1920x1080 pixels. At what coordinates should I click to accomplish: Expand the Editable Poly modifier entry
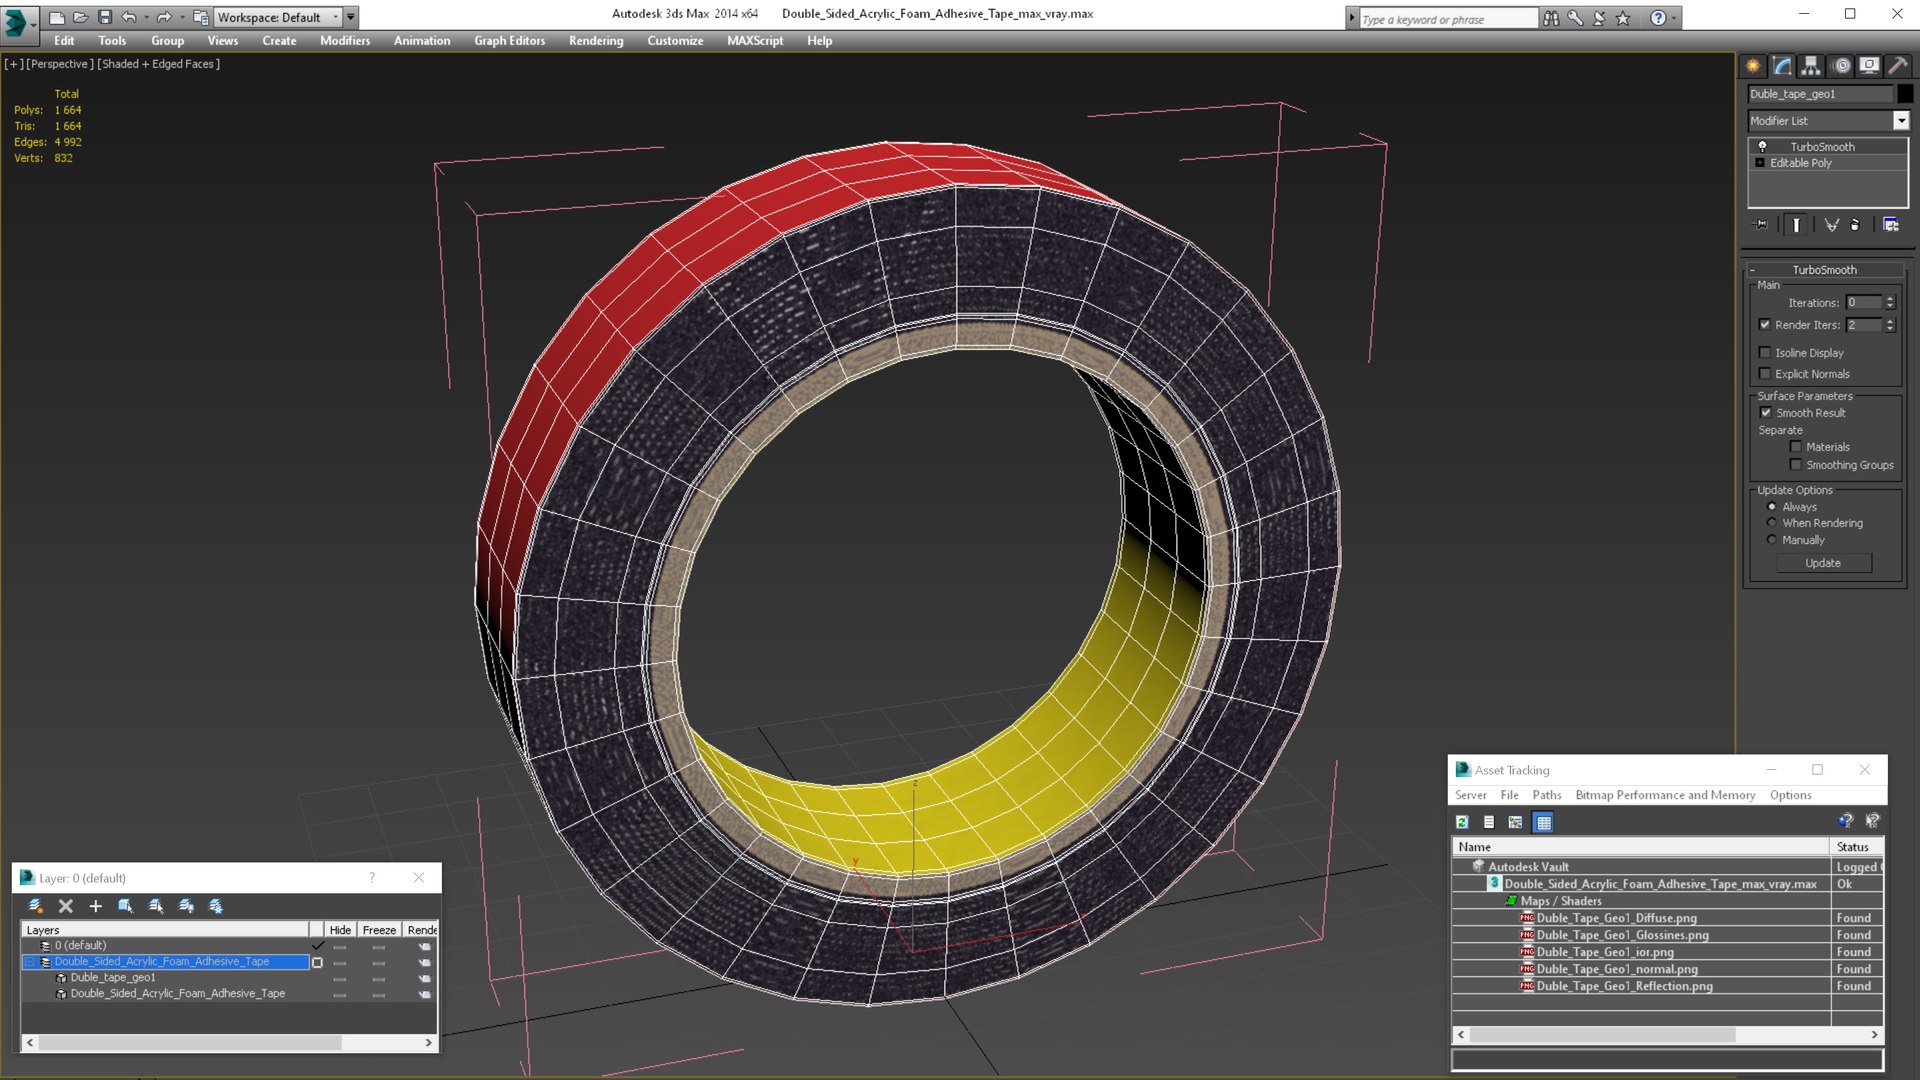pyautogui.click(x=1760, y=163)
